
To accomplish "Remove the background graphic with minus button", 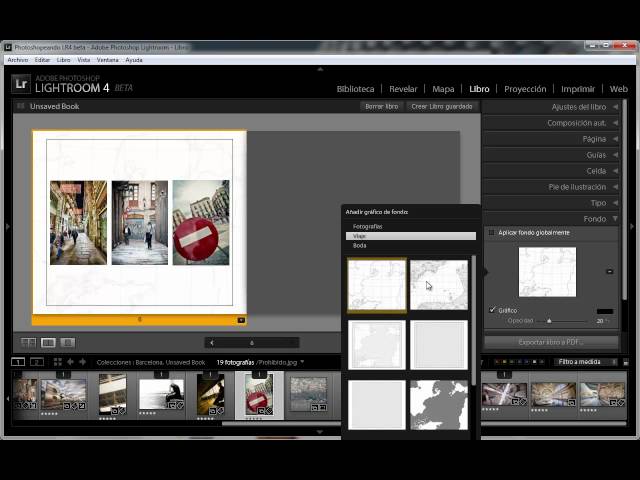I will point(609,271).
